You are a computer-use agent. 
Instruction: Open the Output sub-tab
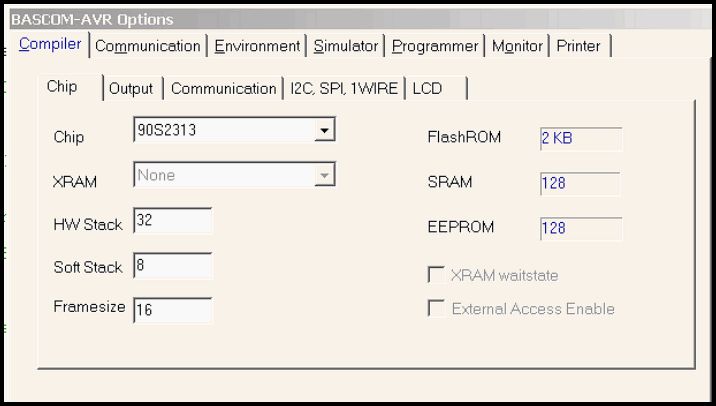pos(131,88)
